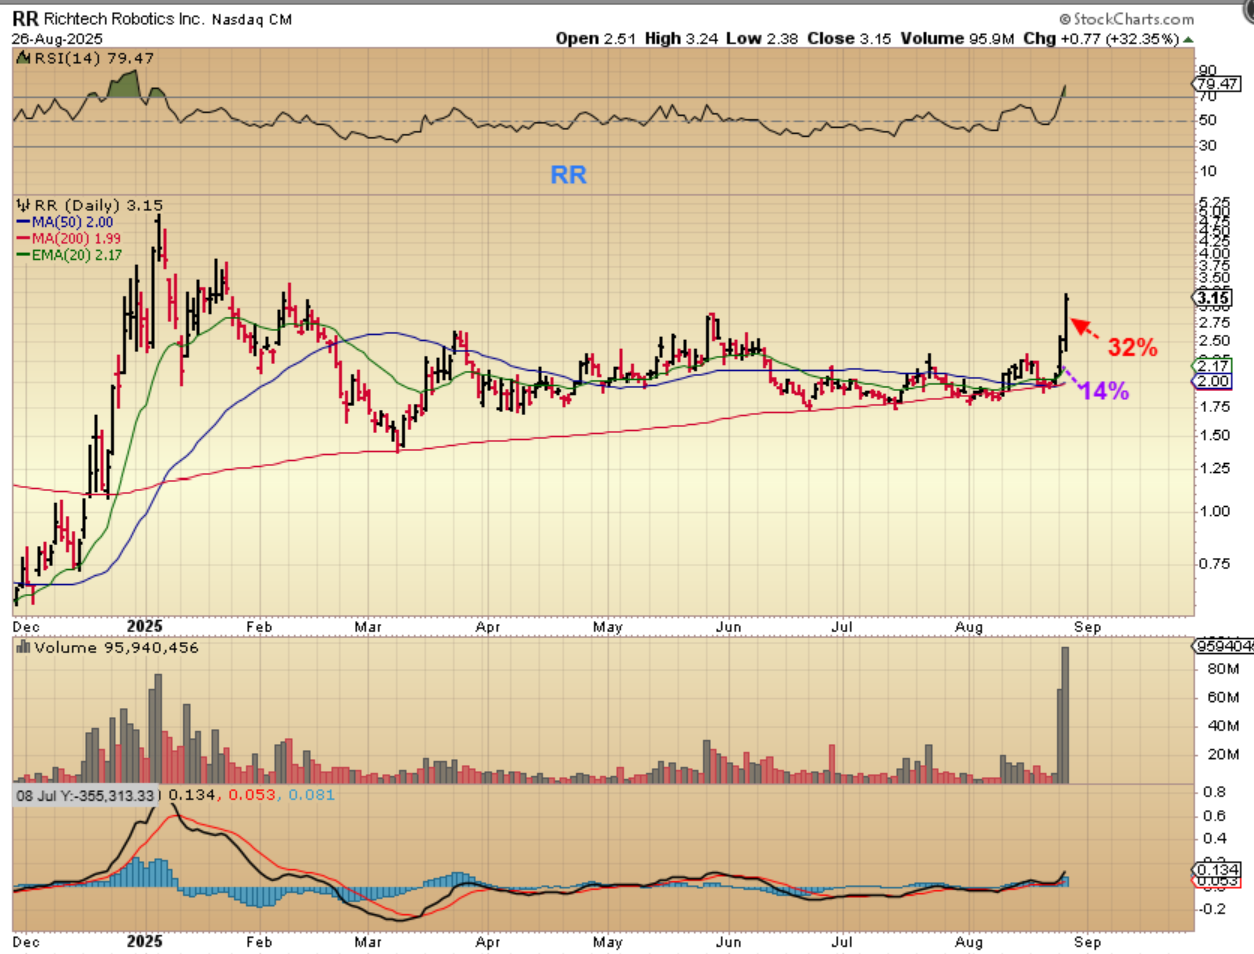The height and width of the screenshot is (954, 1254).
Task: Click the 79.47 RSI value tag on right axis
Action: [x=1218, y=84]
